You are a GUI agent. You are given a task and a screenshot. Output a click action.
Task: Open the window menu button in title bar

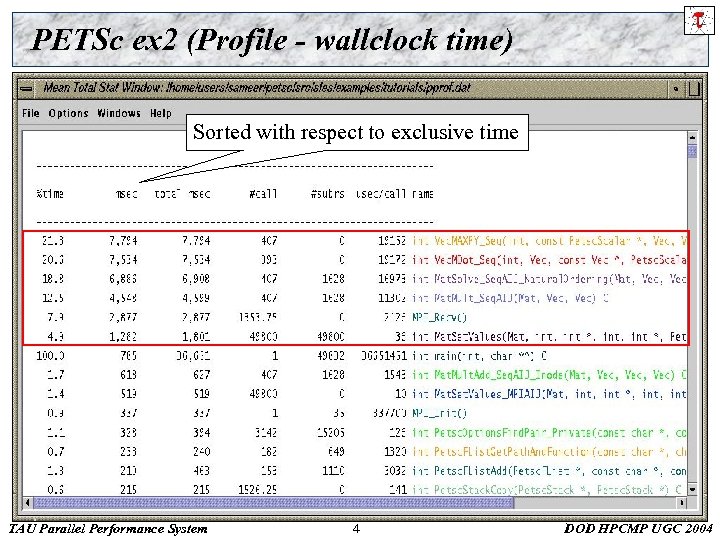point(26,89)
